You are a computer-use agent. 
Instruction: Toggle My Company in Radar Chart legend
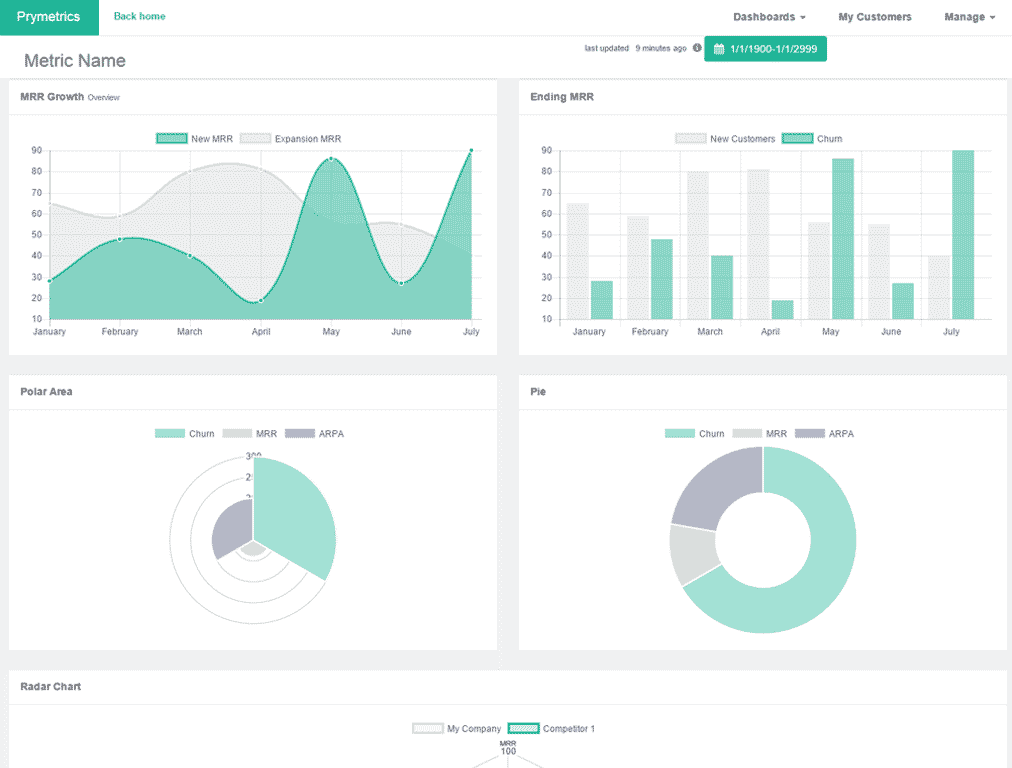tap(457, 729)
